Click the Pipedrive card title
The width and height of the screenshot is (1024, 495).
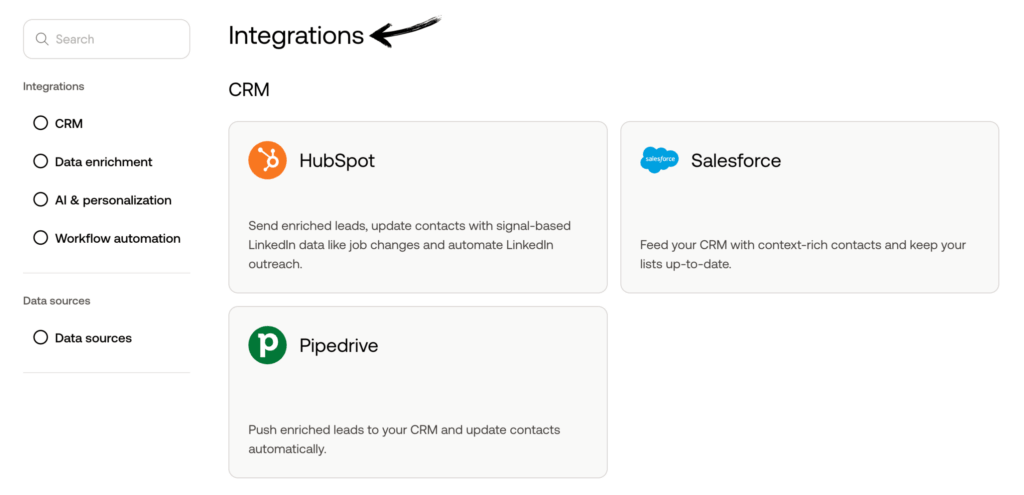339,346
